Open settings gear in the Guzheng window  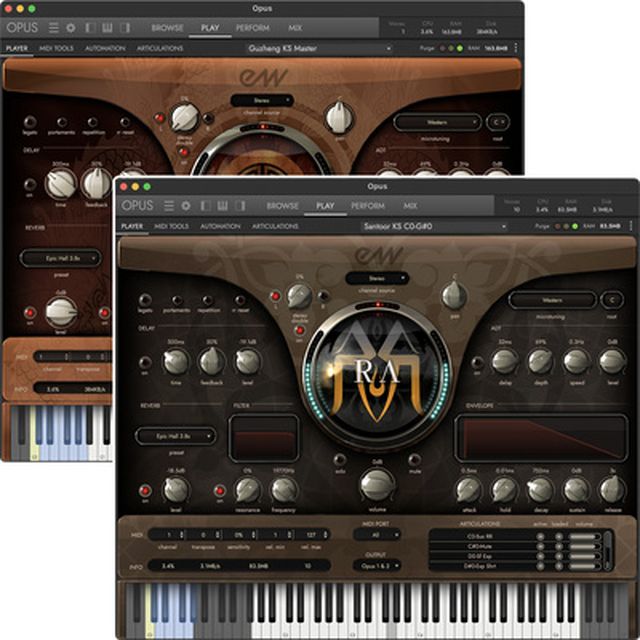pyautogui.click(x=71, y=28)
